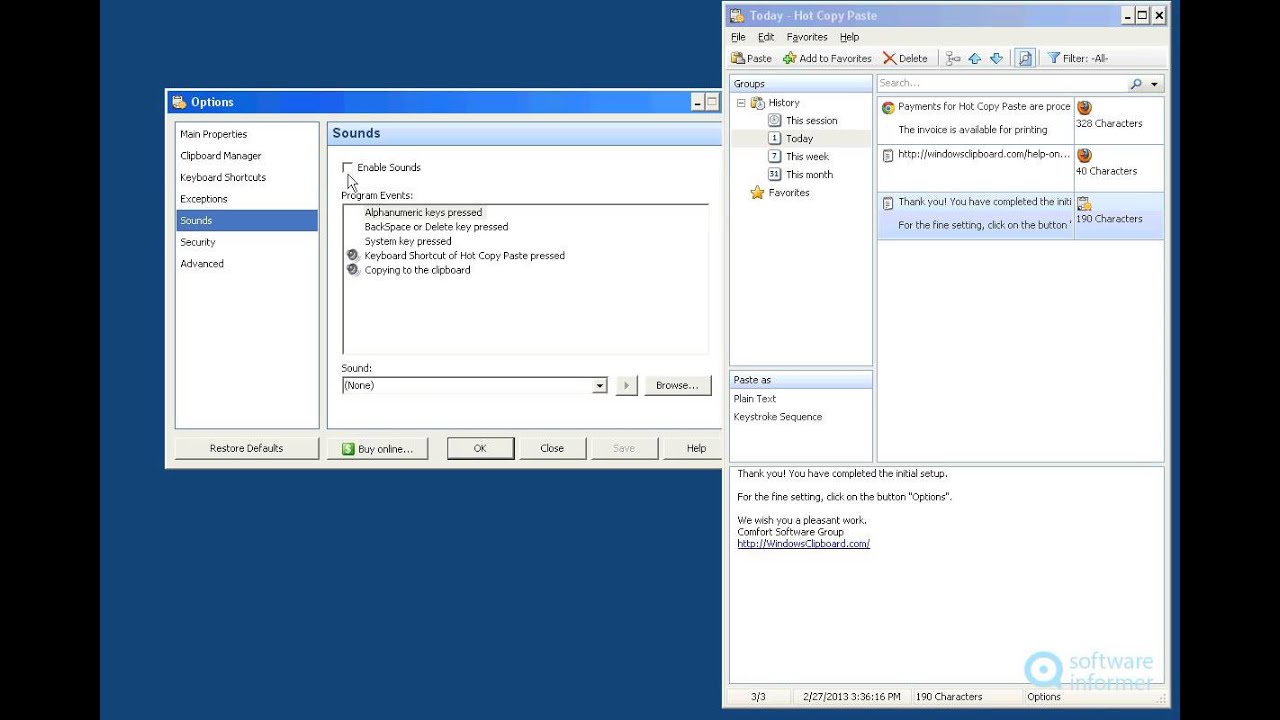Open the File menu
Image resolution: width=1280 pixels, height=720 pixels.
pos(738,37)
